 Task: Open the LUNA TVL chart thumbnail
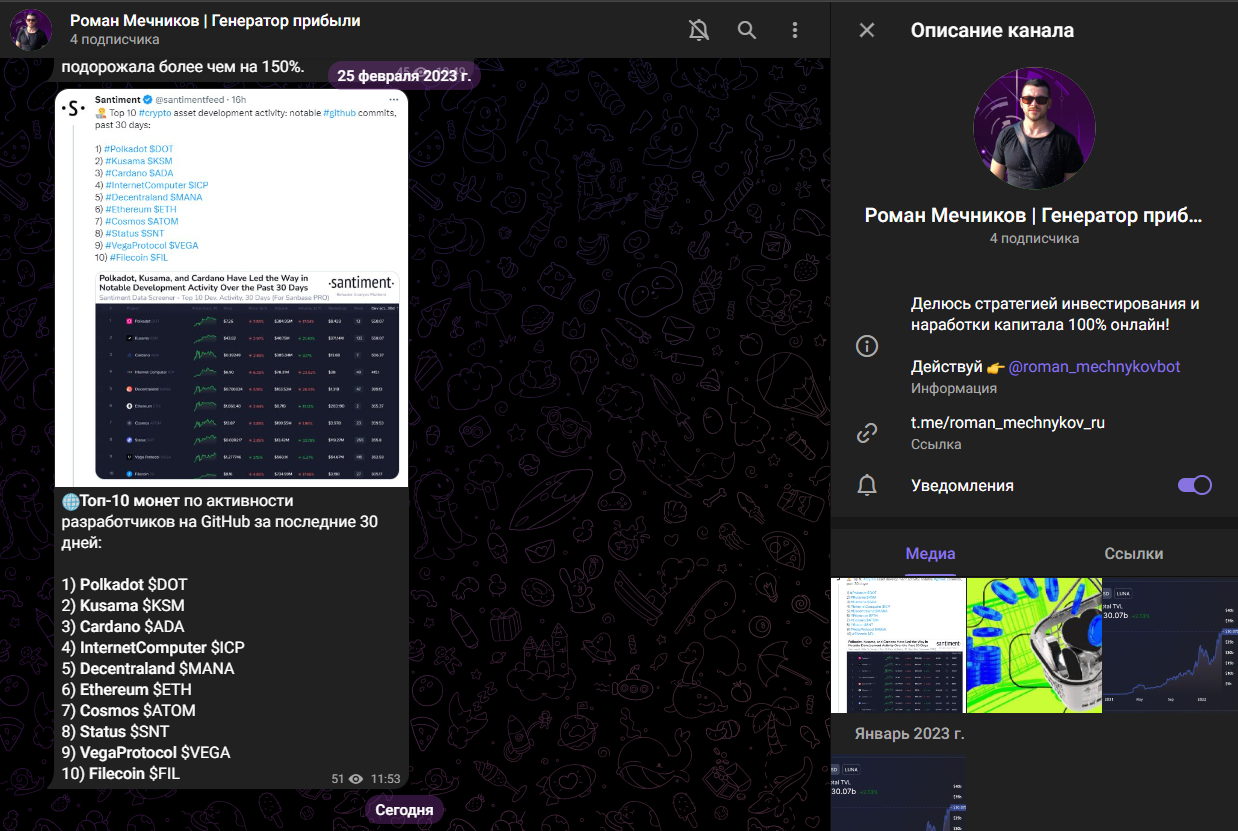click(x=1170, y=645)
